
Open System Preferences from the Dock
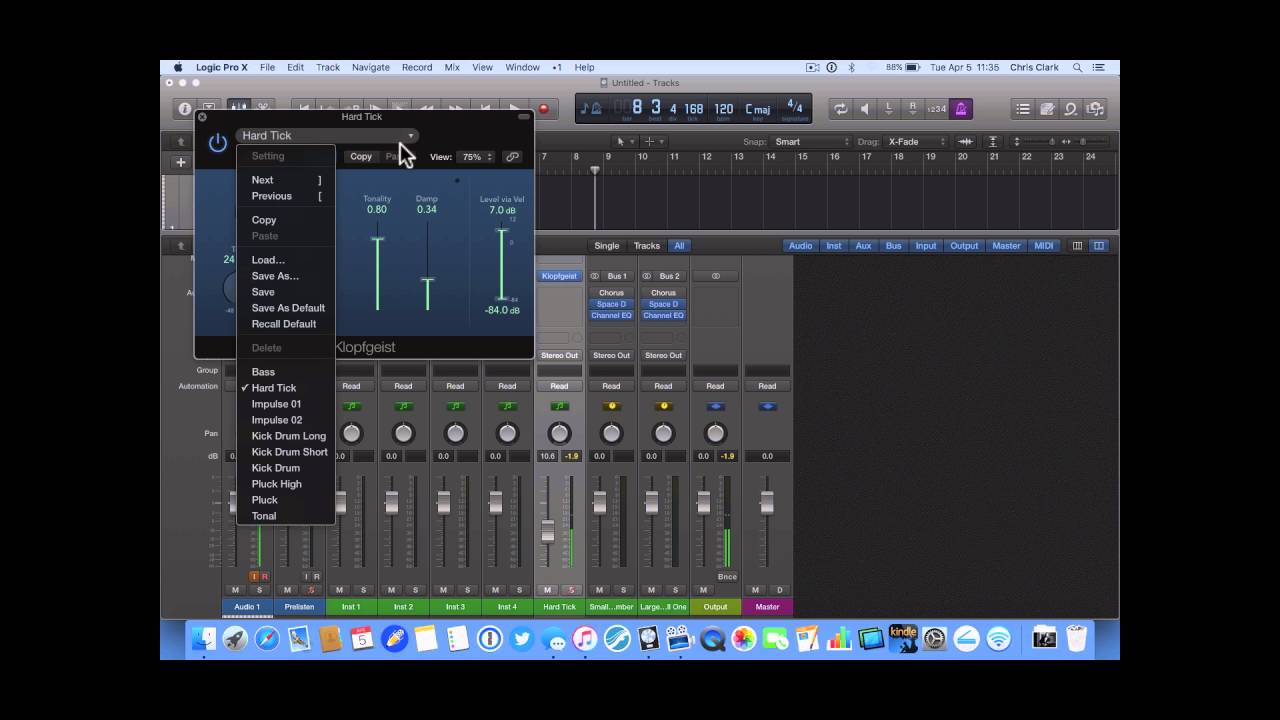point(935,639)
